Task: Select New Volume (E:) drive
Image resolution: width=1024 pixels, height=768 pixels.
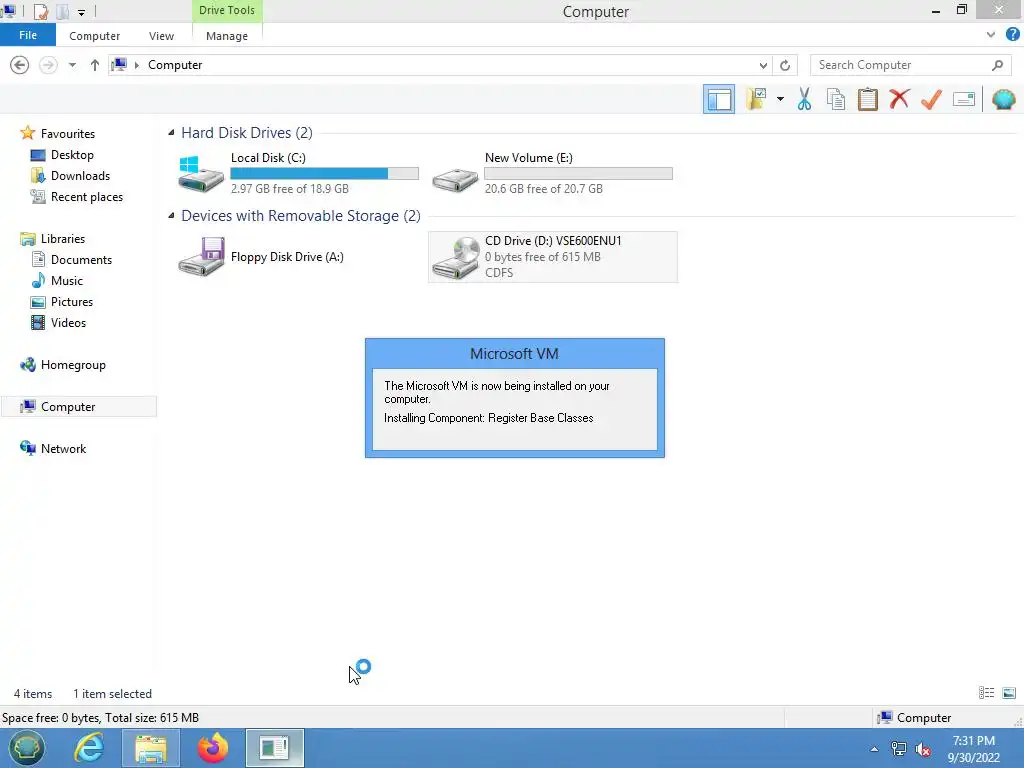Action: point(552,173)
